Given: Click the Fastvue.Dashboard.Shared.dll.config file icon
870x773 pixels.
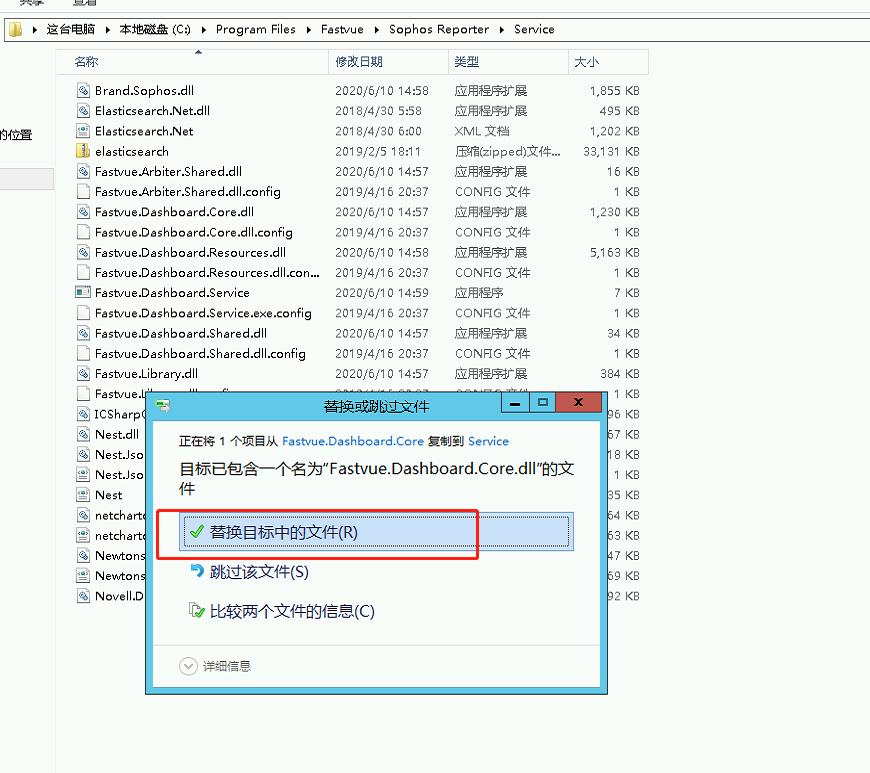Looking at the screenshot, I should (x=83, y=353).
